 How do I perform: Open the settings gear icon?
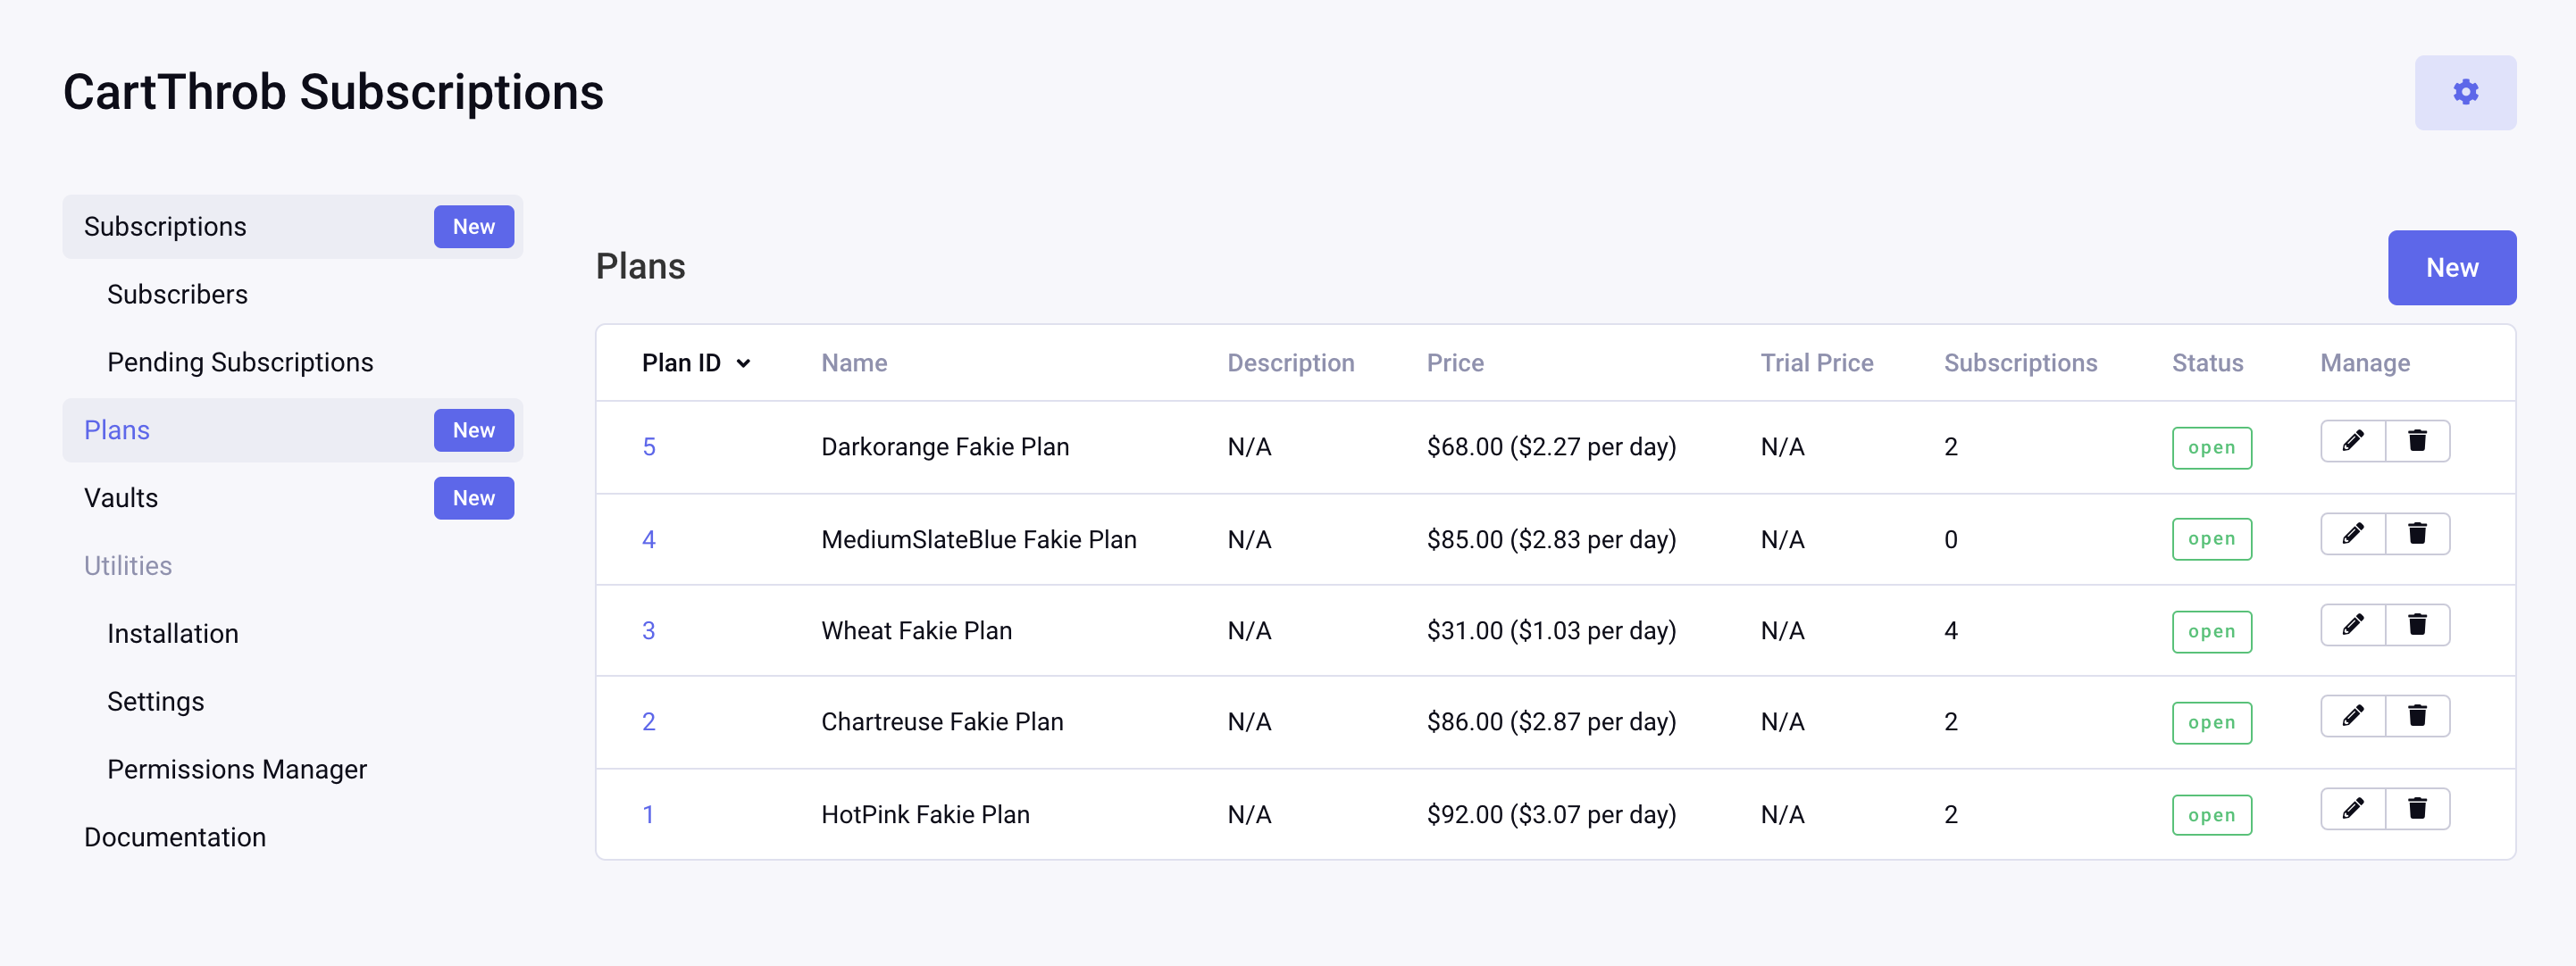(2465, 92)
